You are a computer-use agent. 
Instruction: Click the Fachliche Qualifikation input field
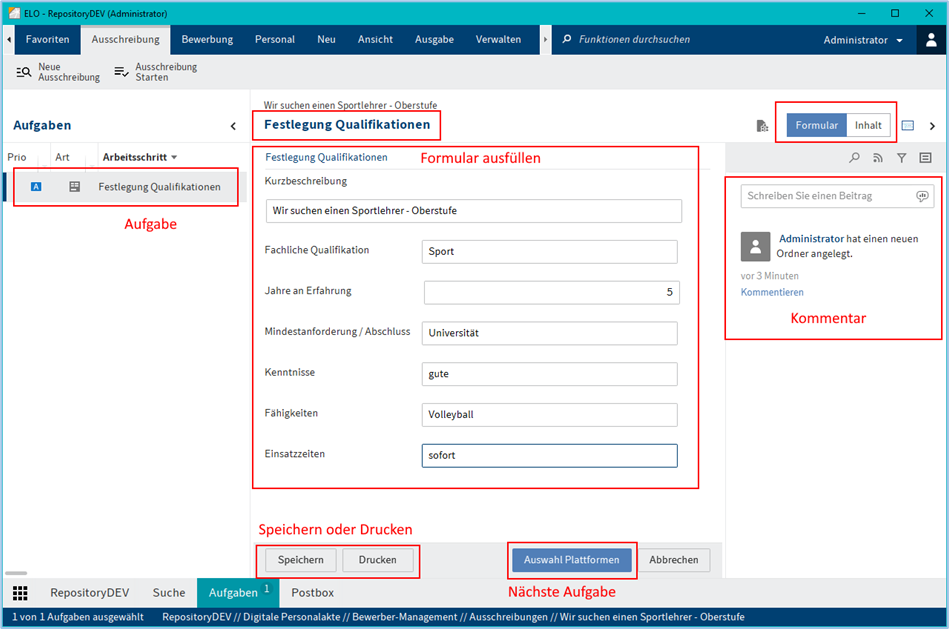click(x=549, y=252)
